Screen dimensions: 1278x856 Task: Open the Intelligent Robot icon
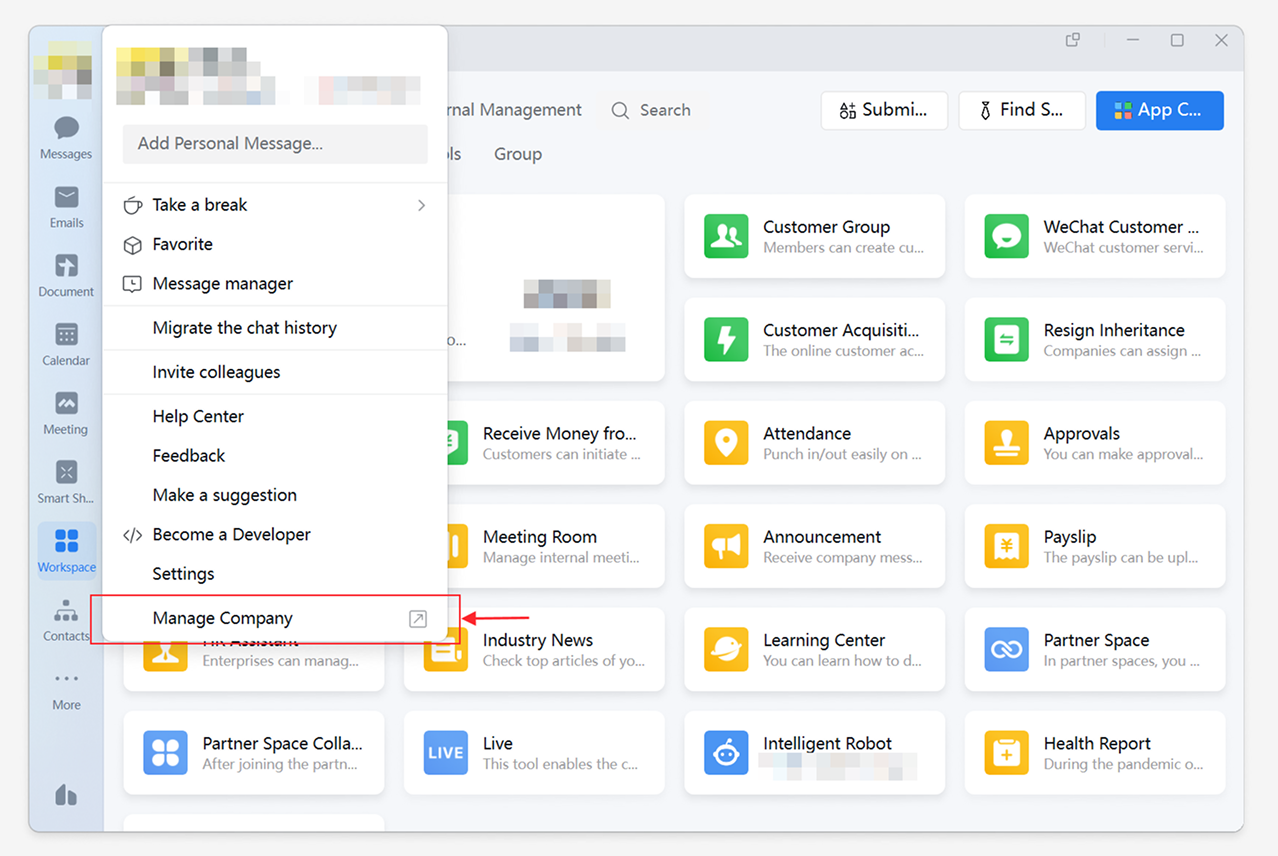click(x=726, y=752)
